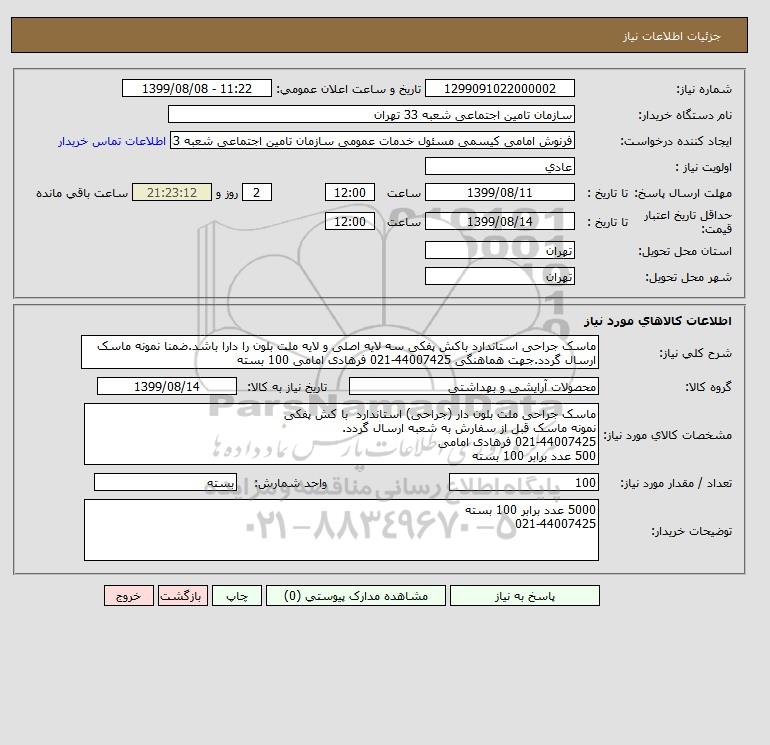Click delivery city field تهران
The width and height of the screenshot is (770, 745).
(x=499, y=276)
